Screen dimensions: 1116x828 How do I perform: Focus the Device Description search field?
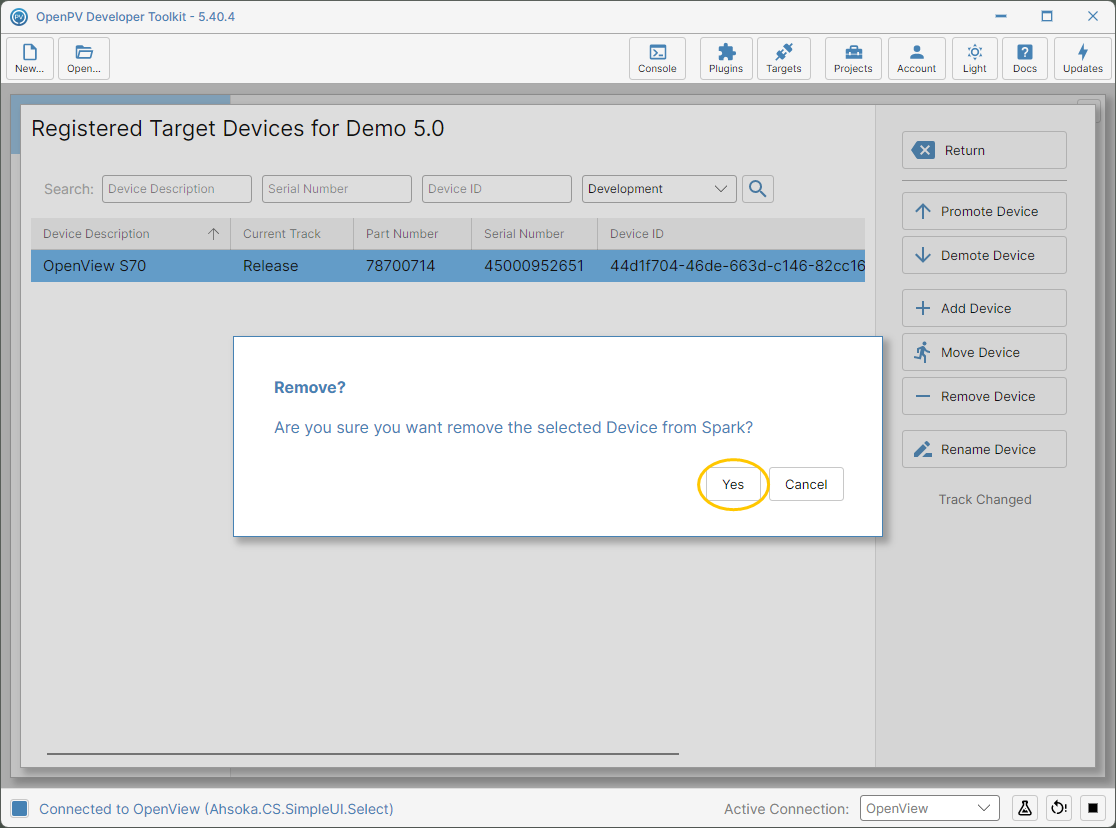177,189
